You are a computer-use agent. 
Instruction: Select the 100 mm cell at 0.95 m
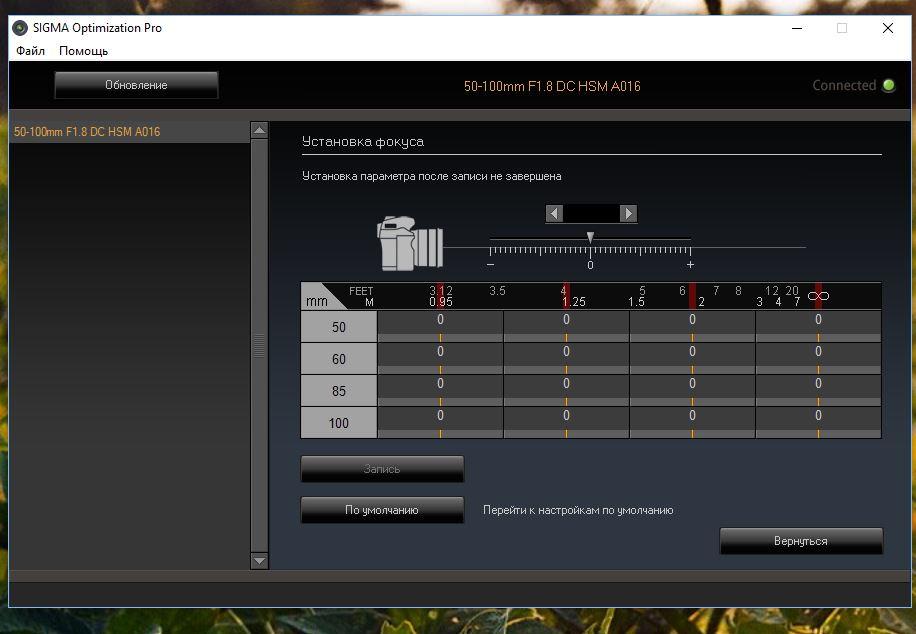440,422
